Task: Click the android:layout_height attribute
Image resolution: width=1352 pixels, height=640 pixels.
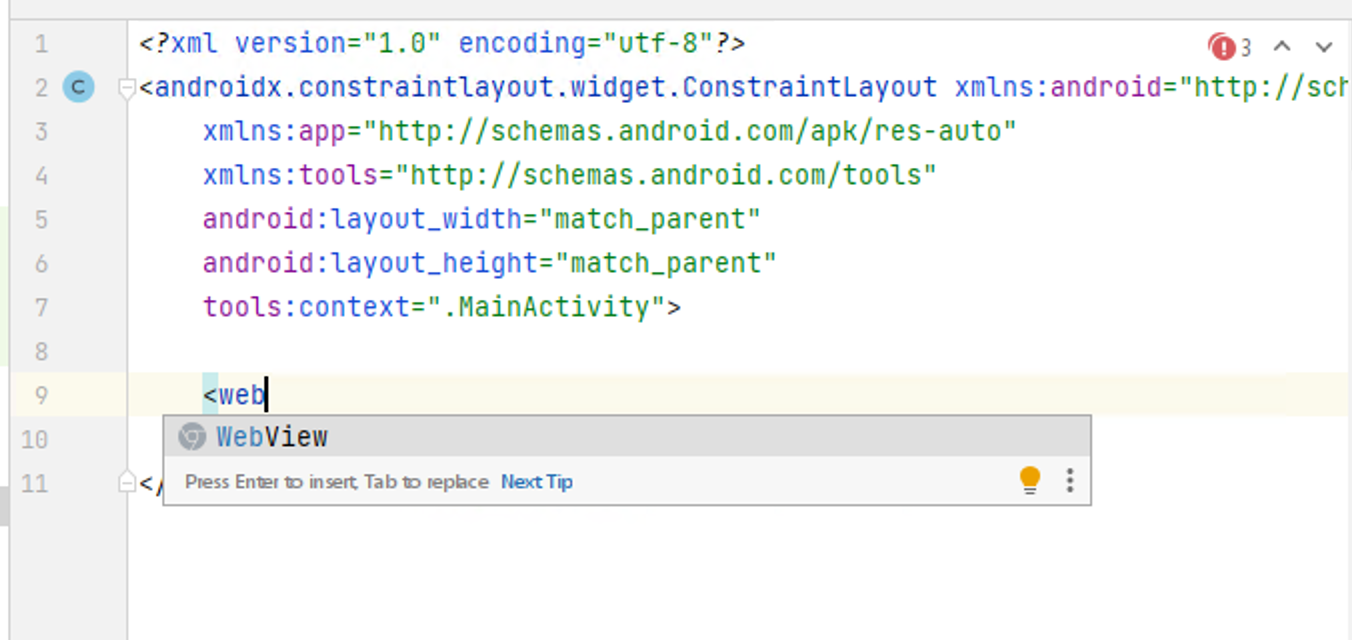Action: [x=370, y=263]
